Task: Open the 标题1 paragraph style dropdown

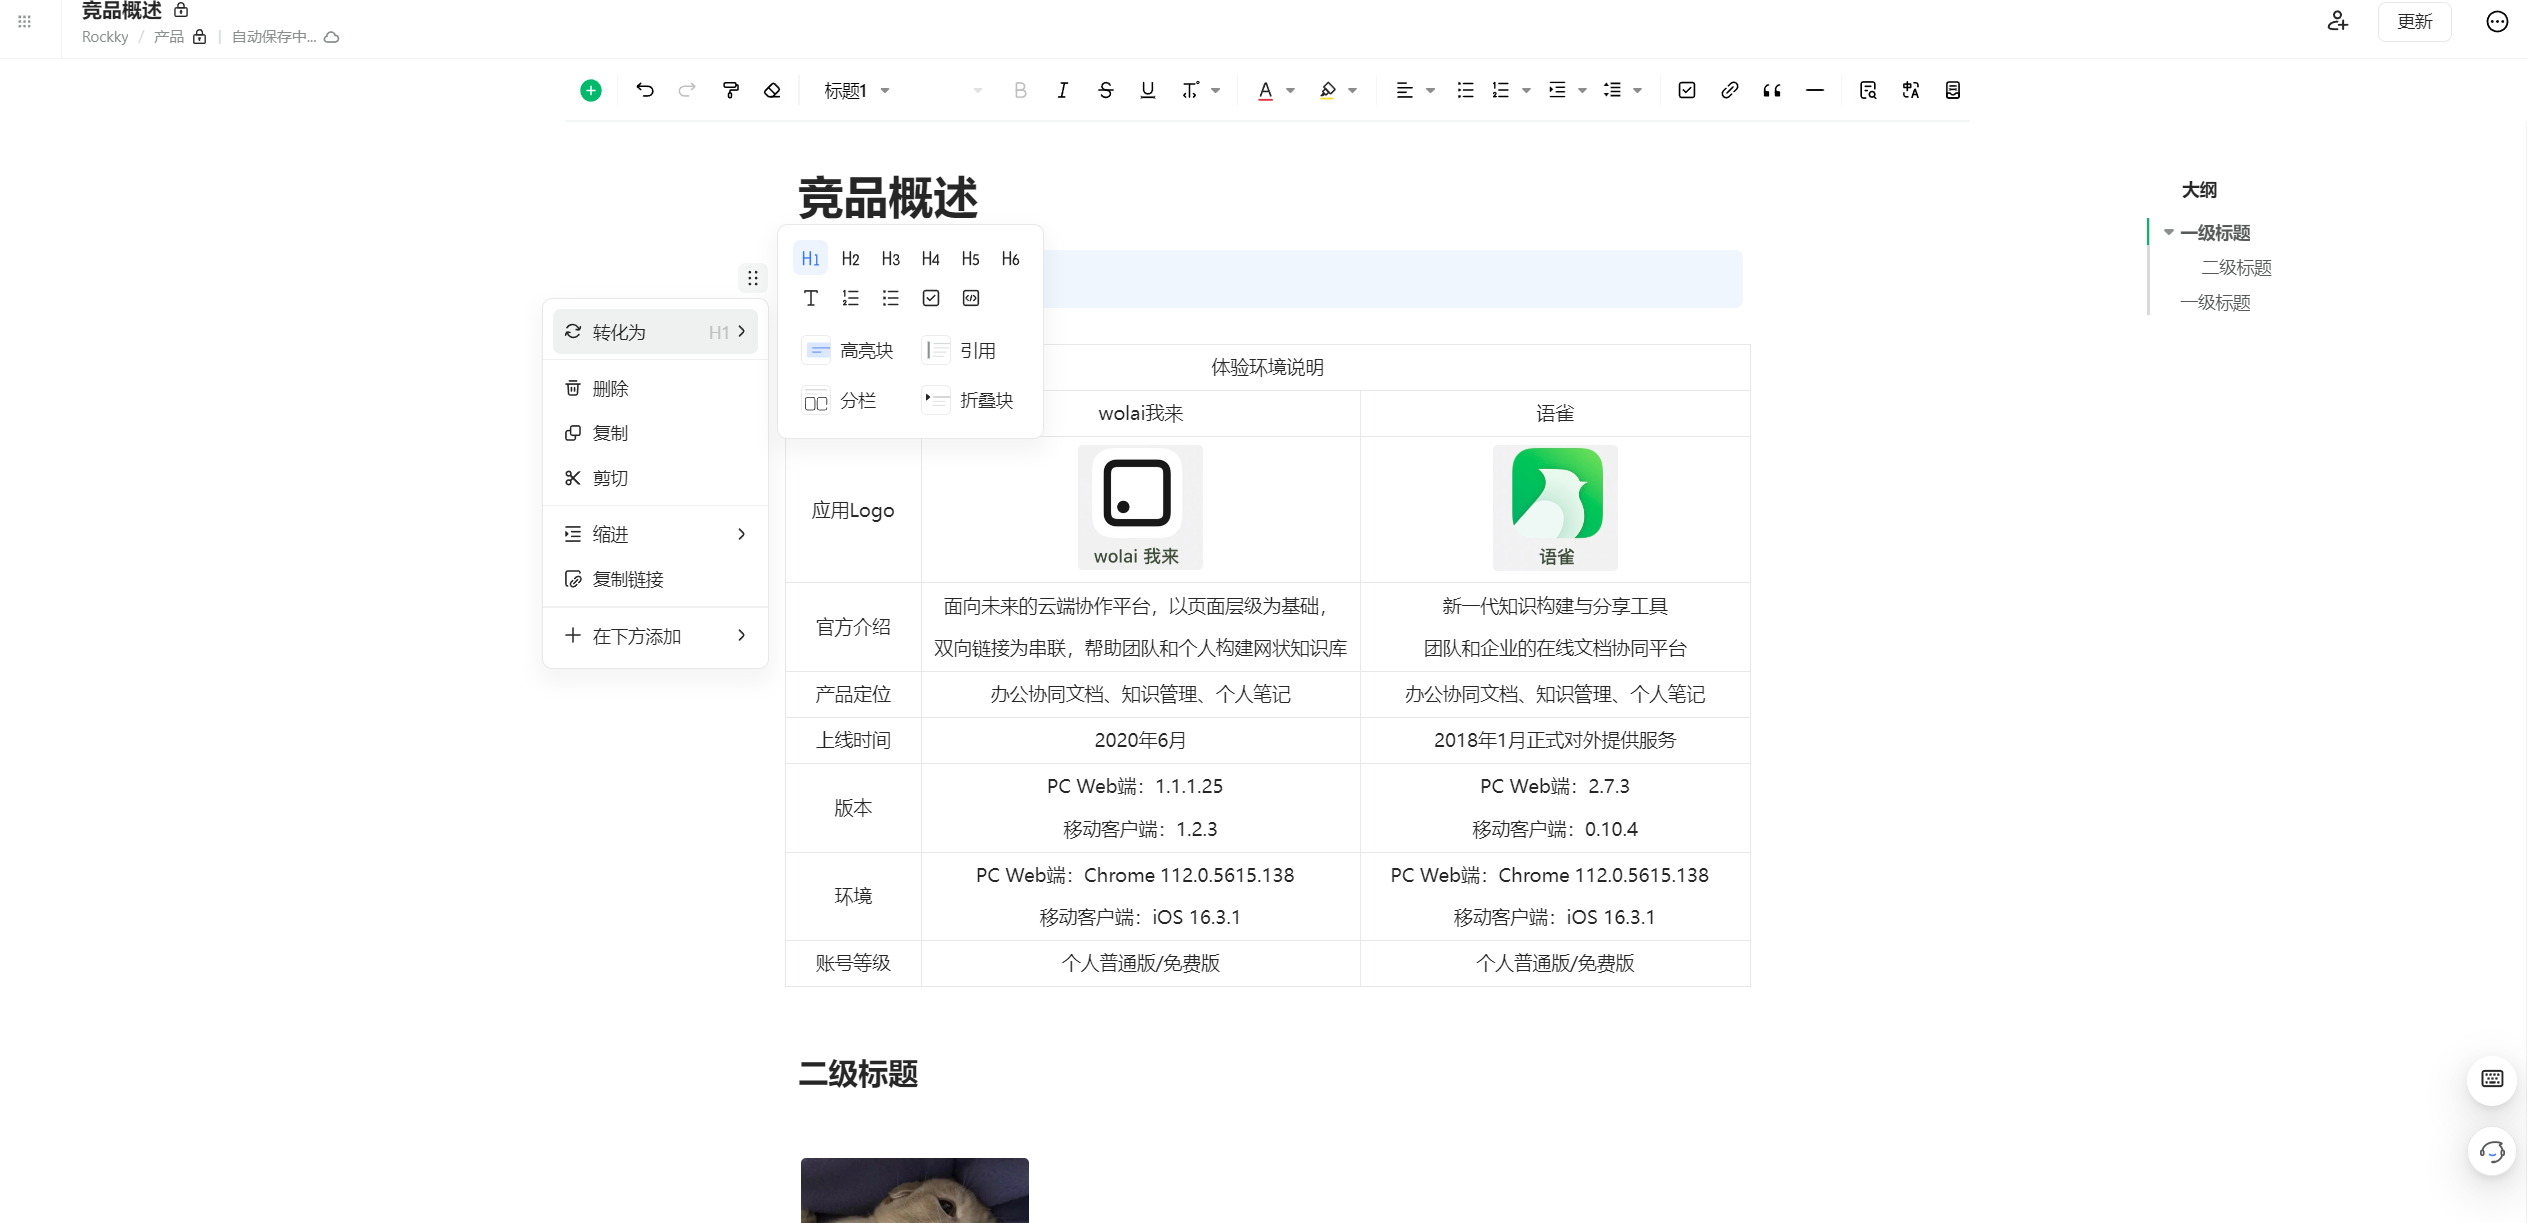Action: 857,91
